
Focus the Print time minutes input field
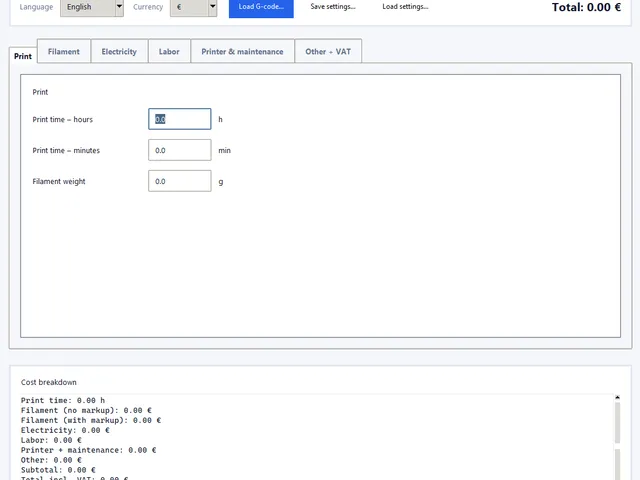pos(180,150)
